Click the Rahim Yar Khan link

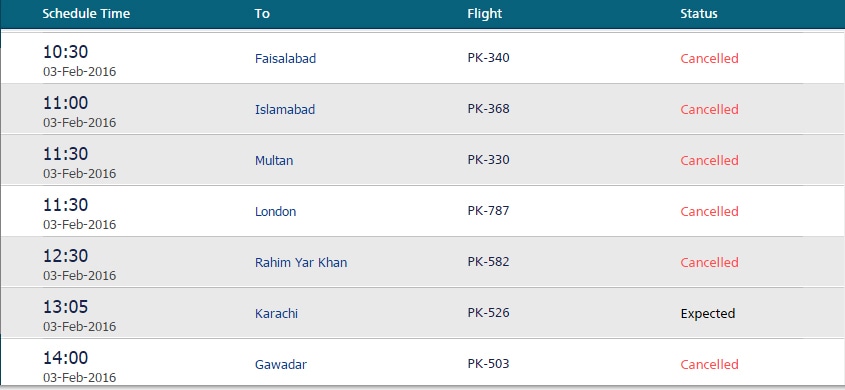(301, 262)
